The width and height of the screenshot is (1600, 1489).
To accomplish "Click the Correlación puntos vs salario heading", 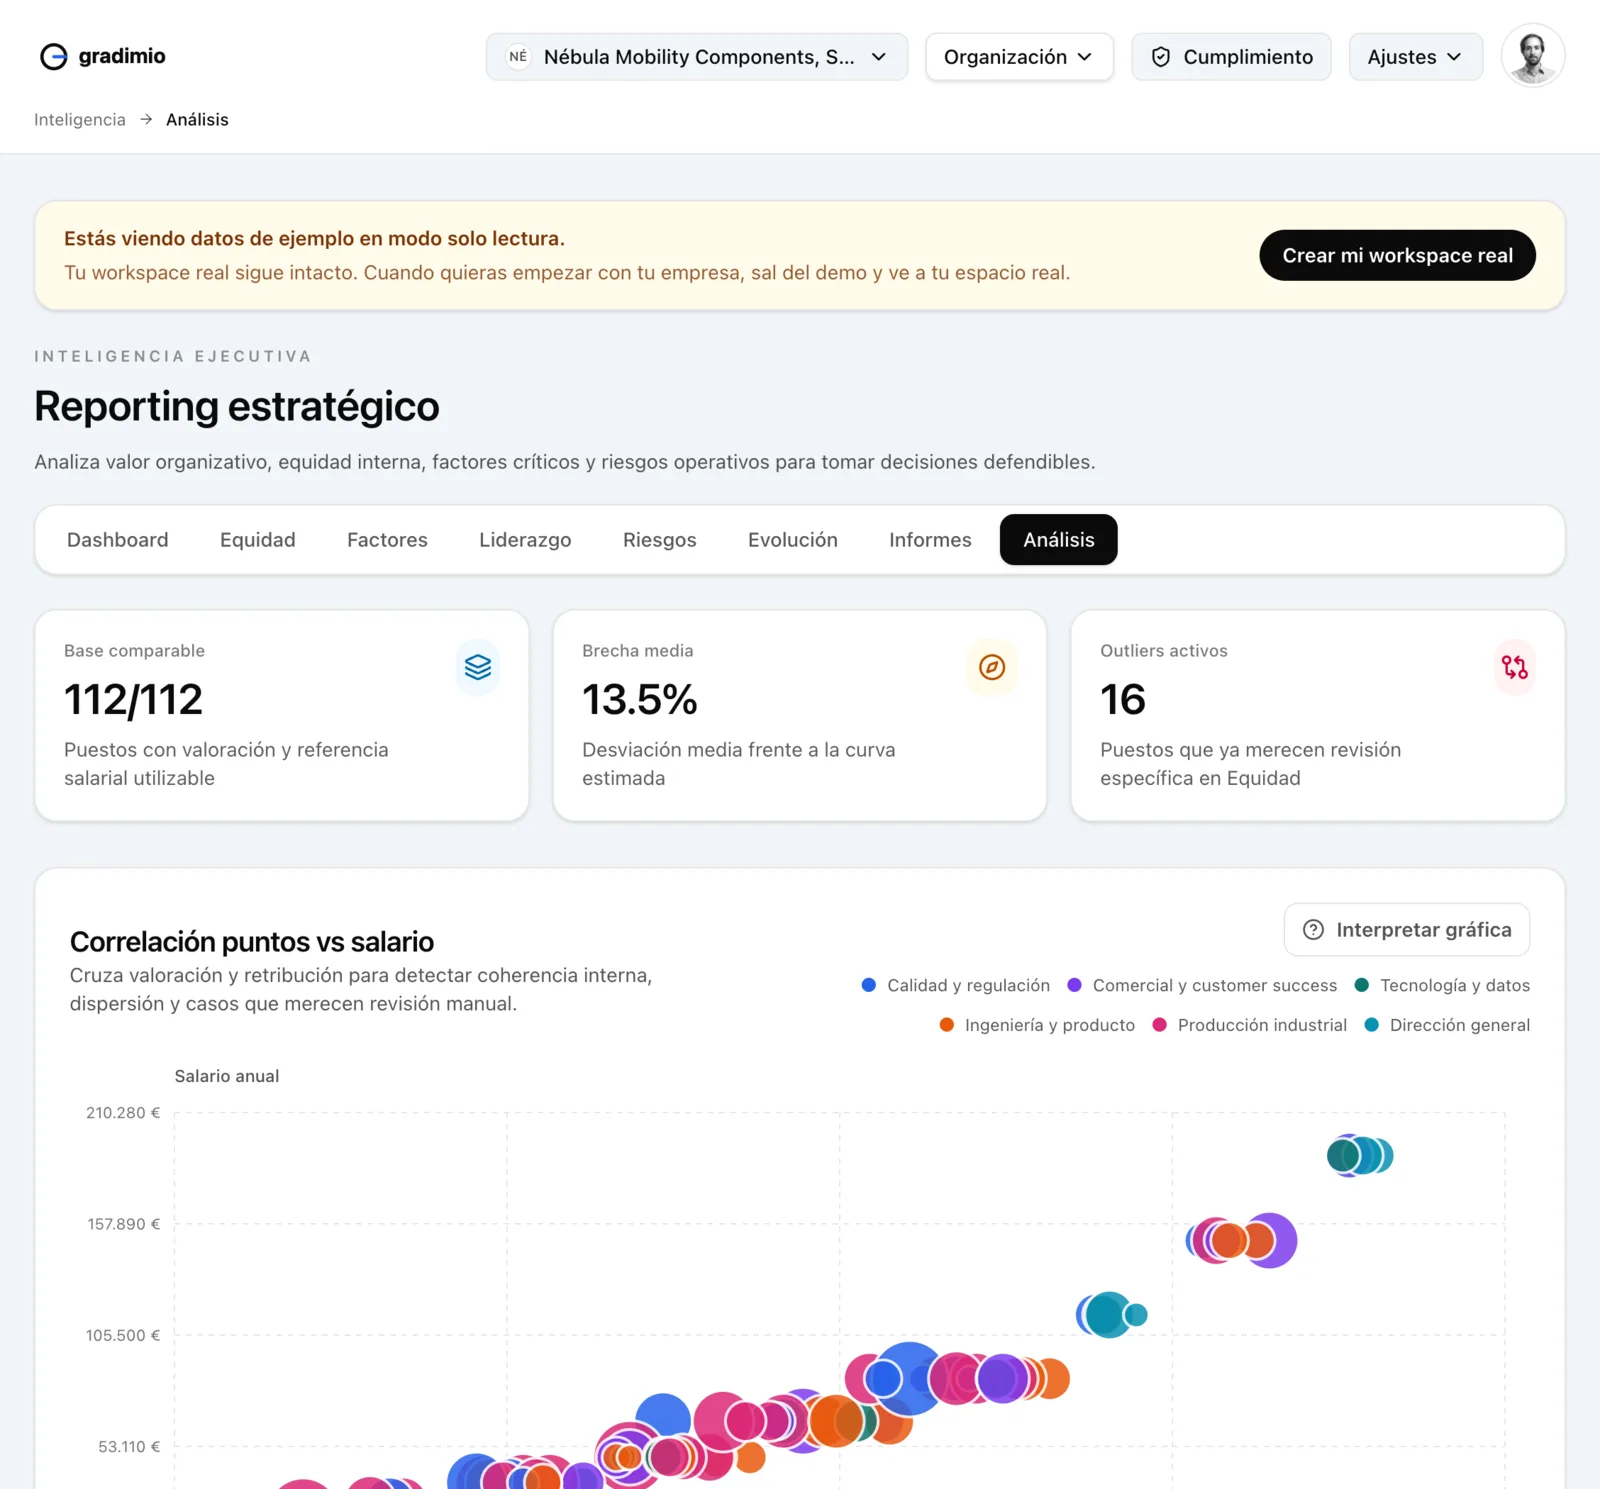I will [x=252, y=942].
